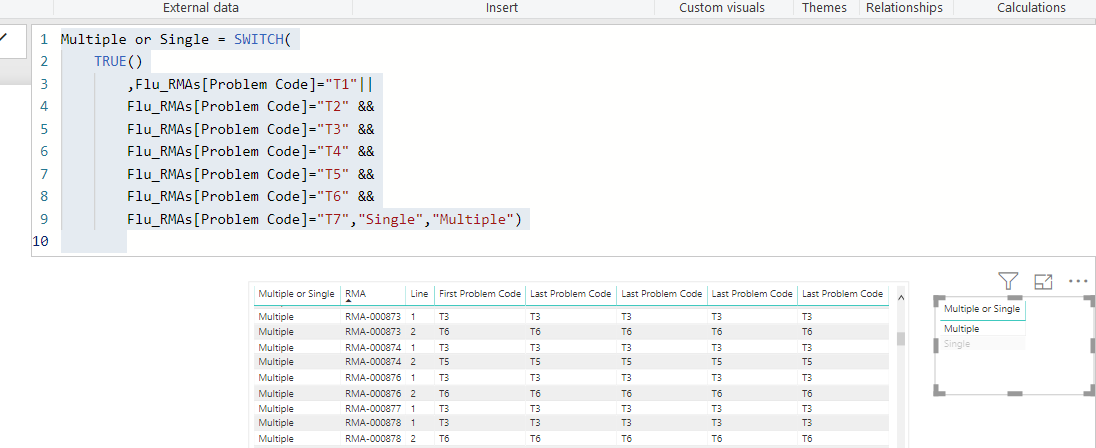Select the Single slicer item
1096x448 pixels.
tap(957, 344)
